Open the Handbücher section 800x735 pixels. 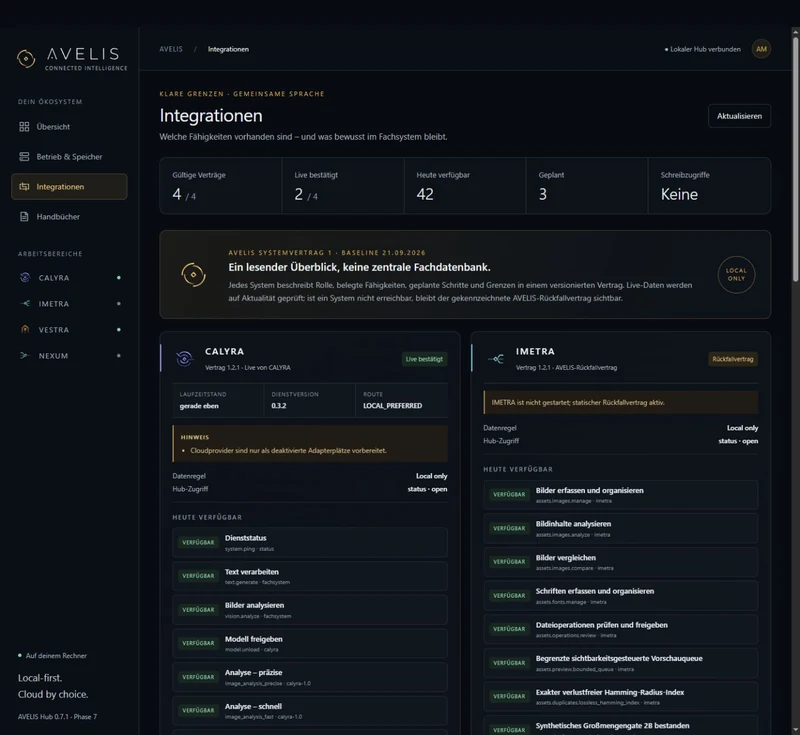pyautogui.click(x=69, y=217)
